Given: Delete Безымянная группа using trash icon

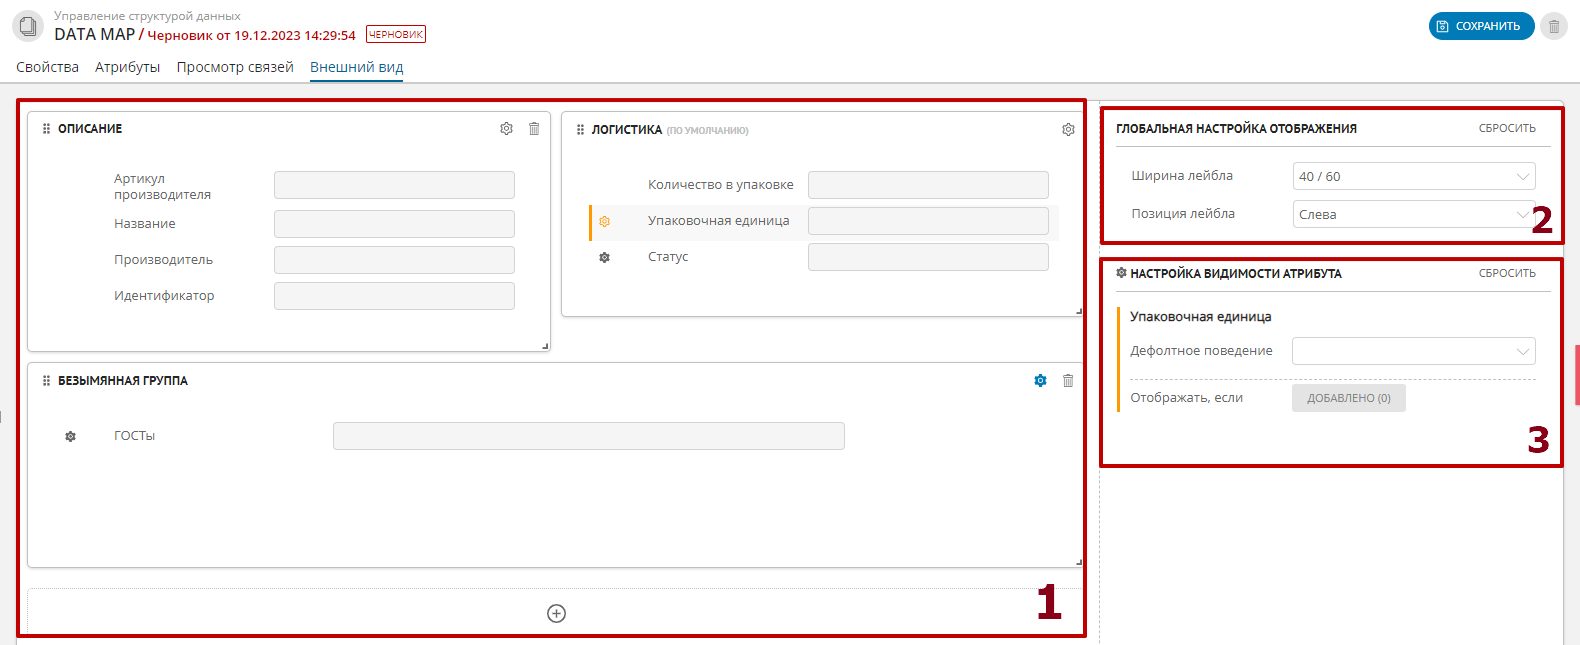Looking at the screenshot, I should pyautogui.click(x=1068, y=381).
